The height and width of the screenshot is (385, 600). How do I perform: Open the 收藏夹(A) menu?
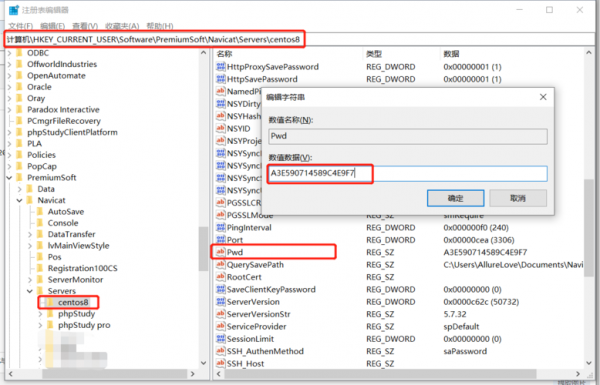[122, 26]
